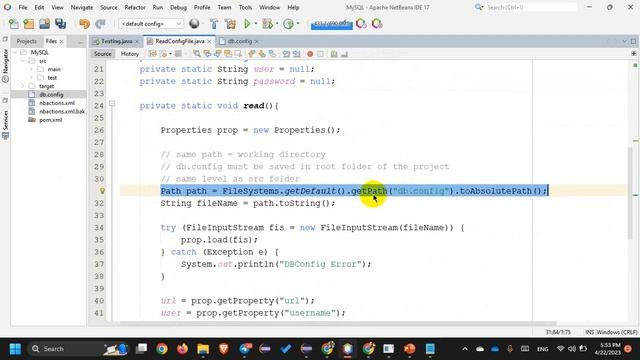The height and width of the screenshot is (360, 640).
Task: Click the vertical editor scrollbar
Action: (631, 192)
